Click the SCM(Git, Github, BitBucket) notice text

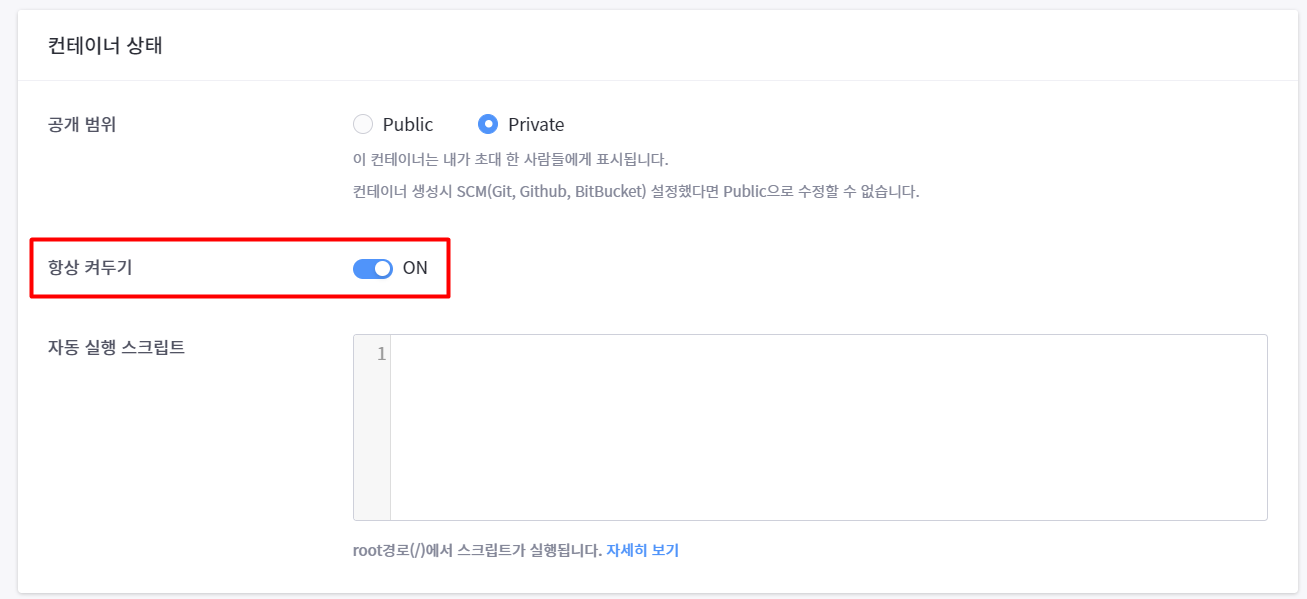click(x=636, y=191)
